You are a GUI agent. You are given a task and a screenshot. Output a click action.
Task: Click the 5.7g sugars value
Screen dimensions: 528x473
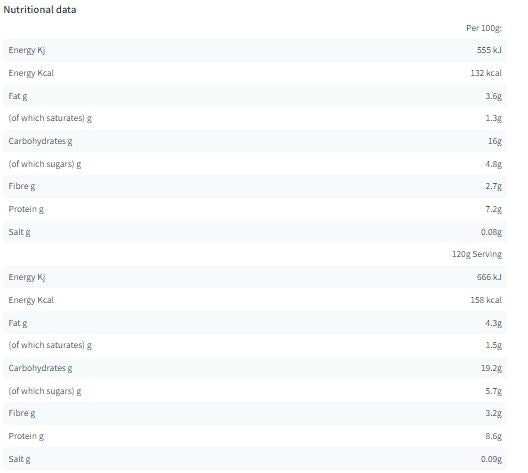point(494,391)
